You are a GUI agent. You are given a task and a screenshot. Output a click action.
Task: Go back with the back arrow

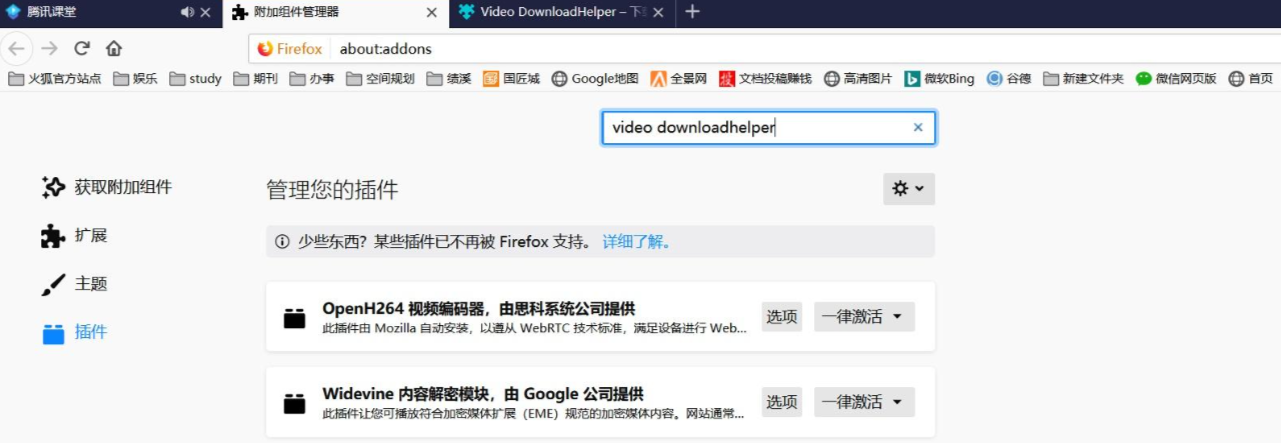pos(18,48)
